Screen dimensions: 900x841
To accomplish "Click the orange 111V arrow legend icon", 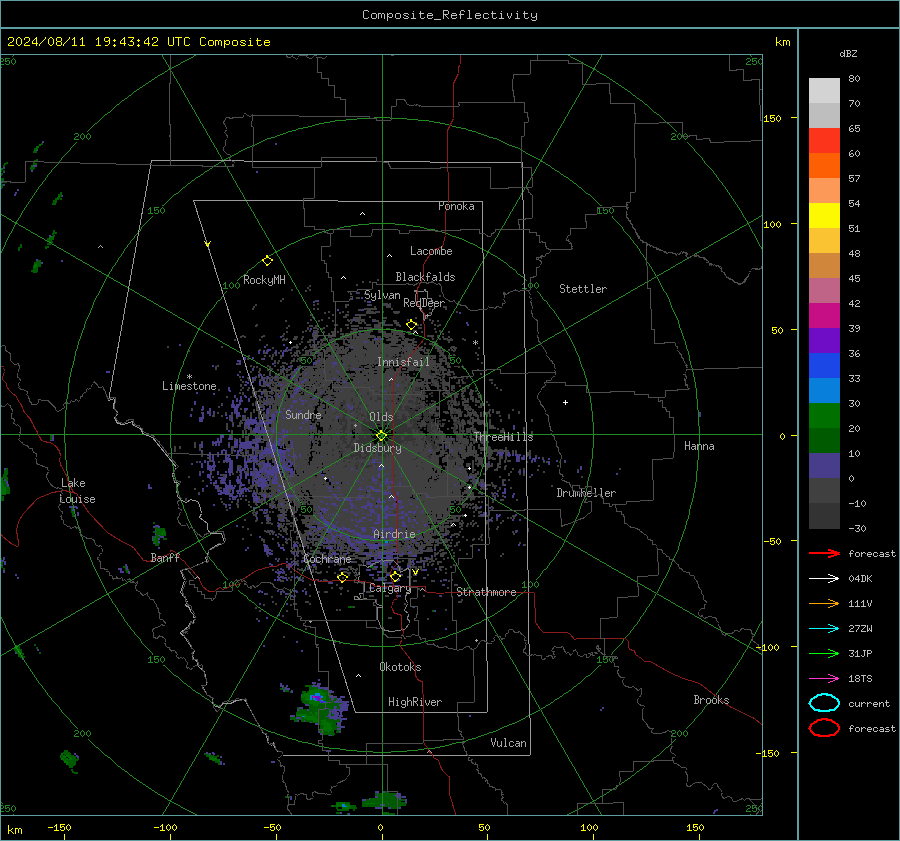I will 824,603.
